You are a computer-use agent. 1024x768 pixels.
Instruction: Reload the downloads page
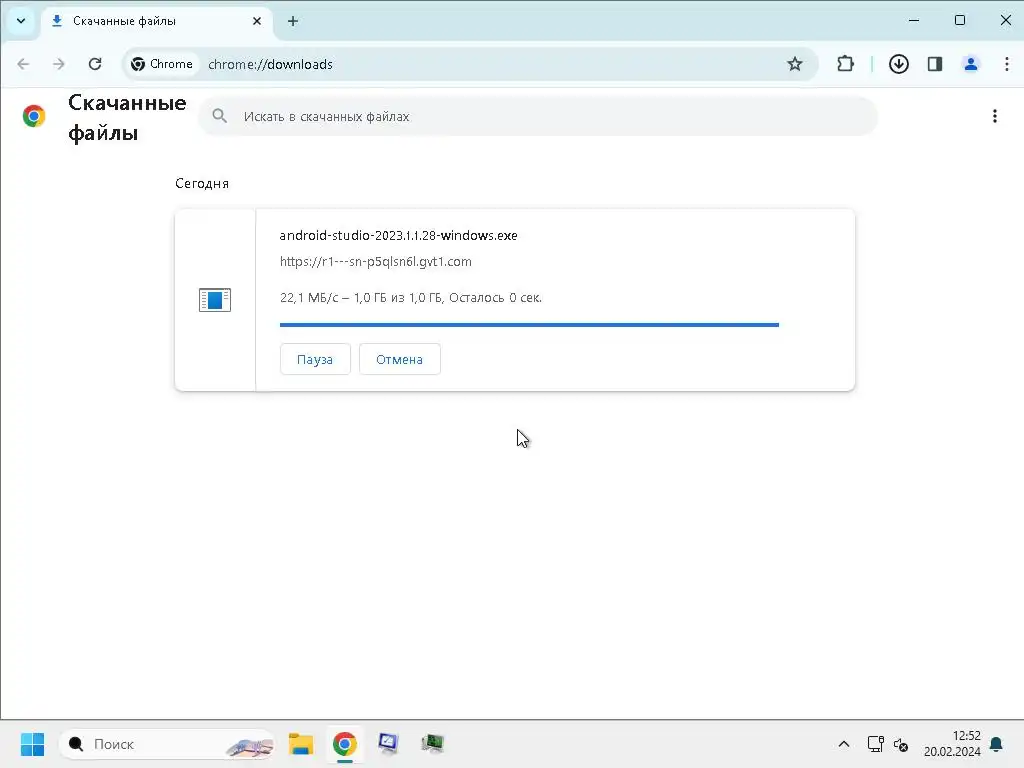pos(95,64)
